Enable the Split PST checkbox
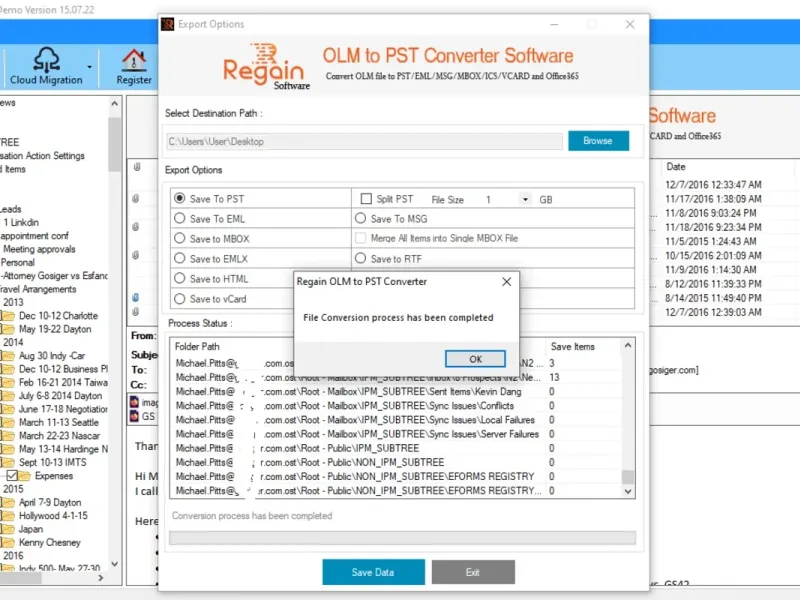 click(x=366, y=198)
